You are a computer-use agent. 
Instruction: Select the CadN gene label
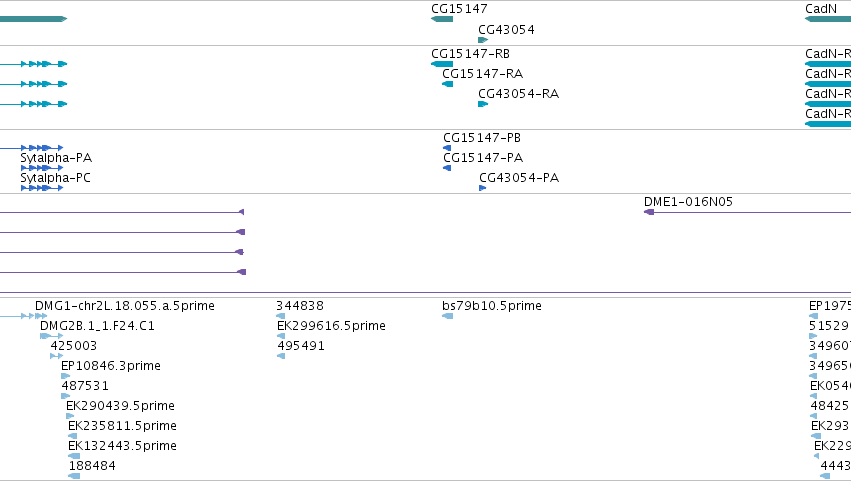click(x=821, y=9)
